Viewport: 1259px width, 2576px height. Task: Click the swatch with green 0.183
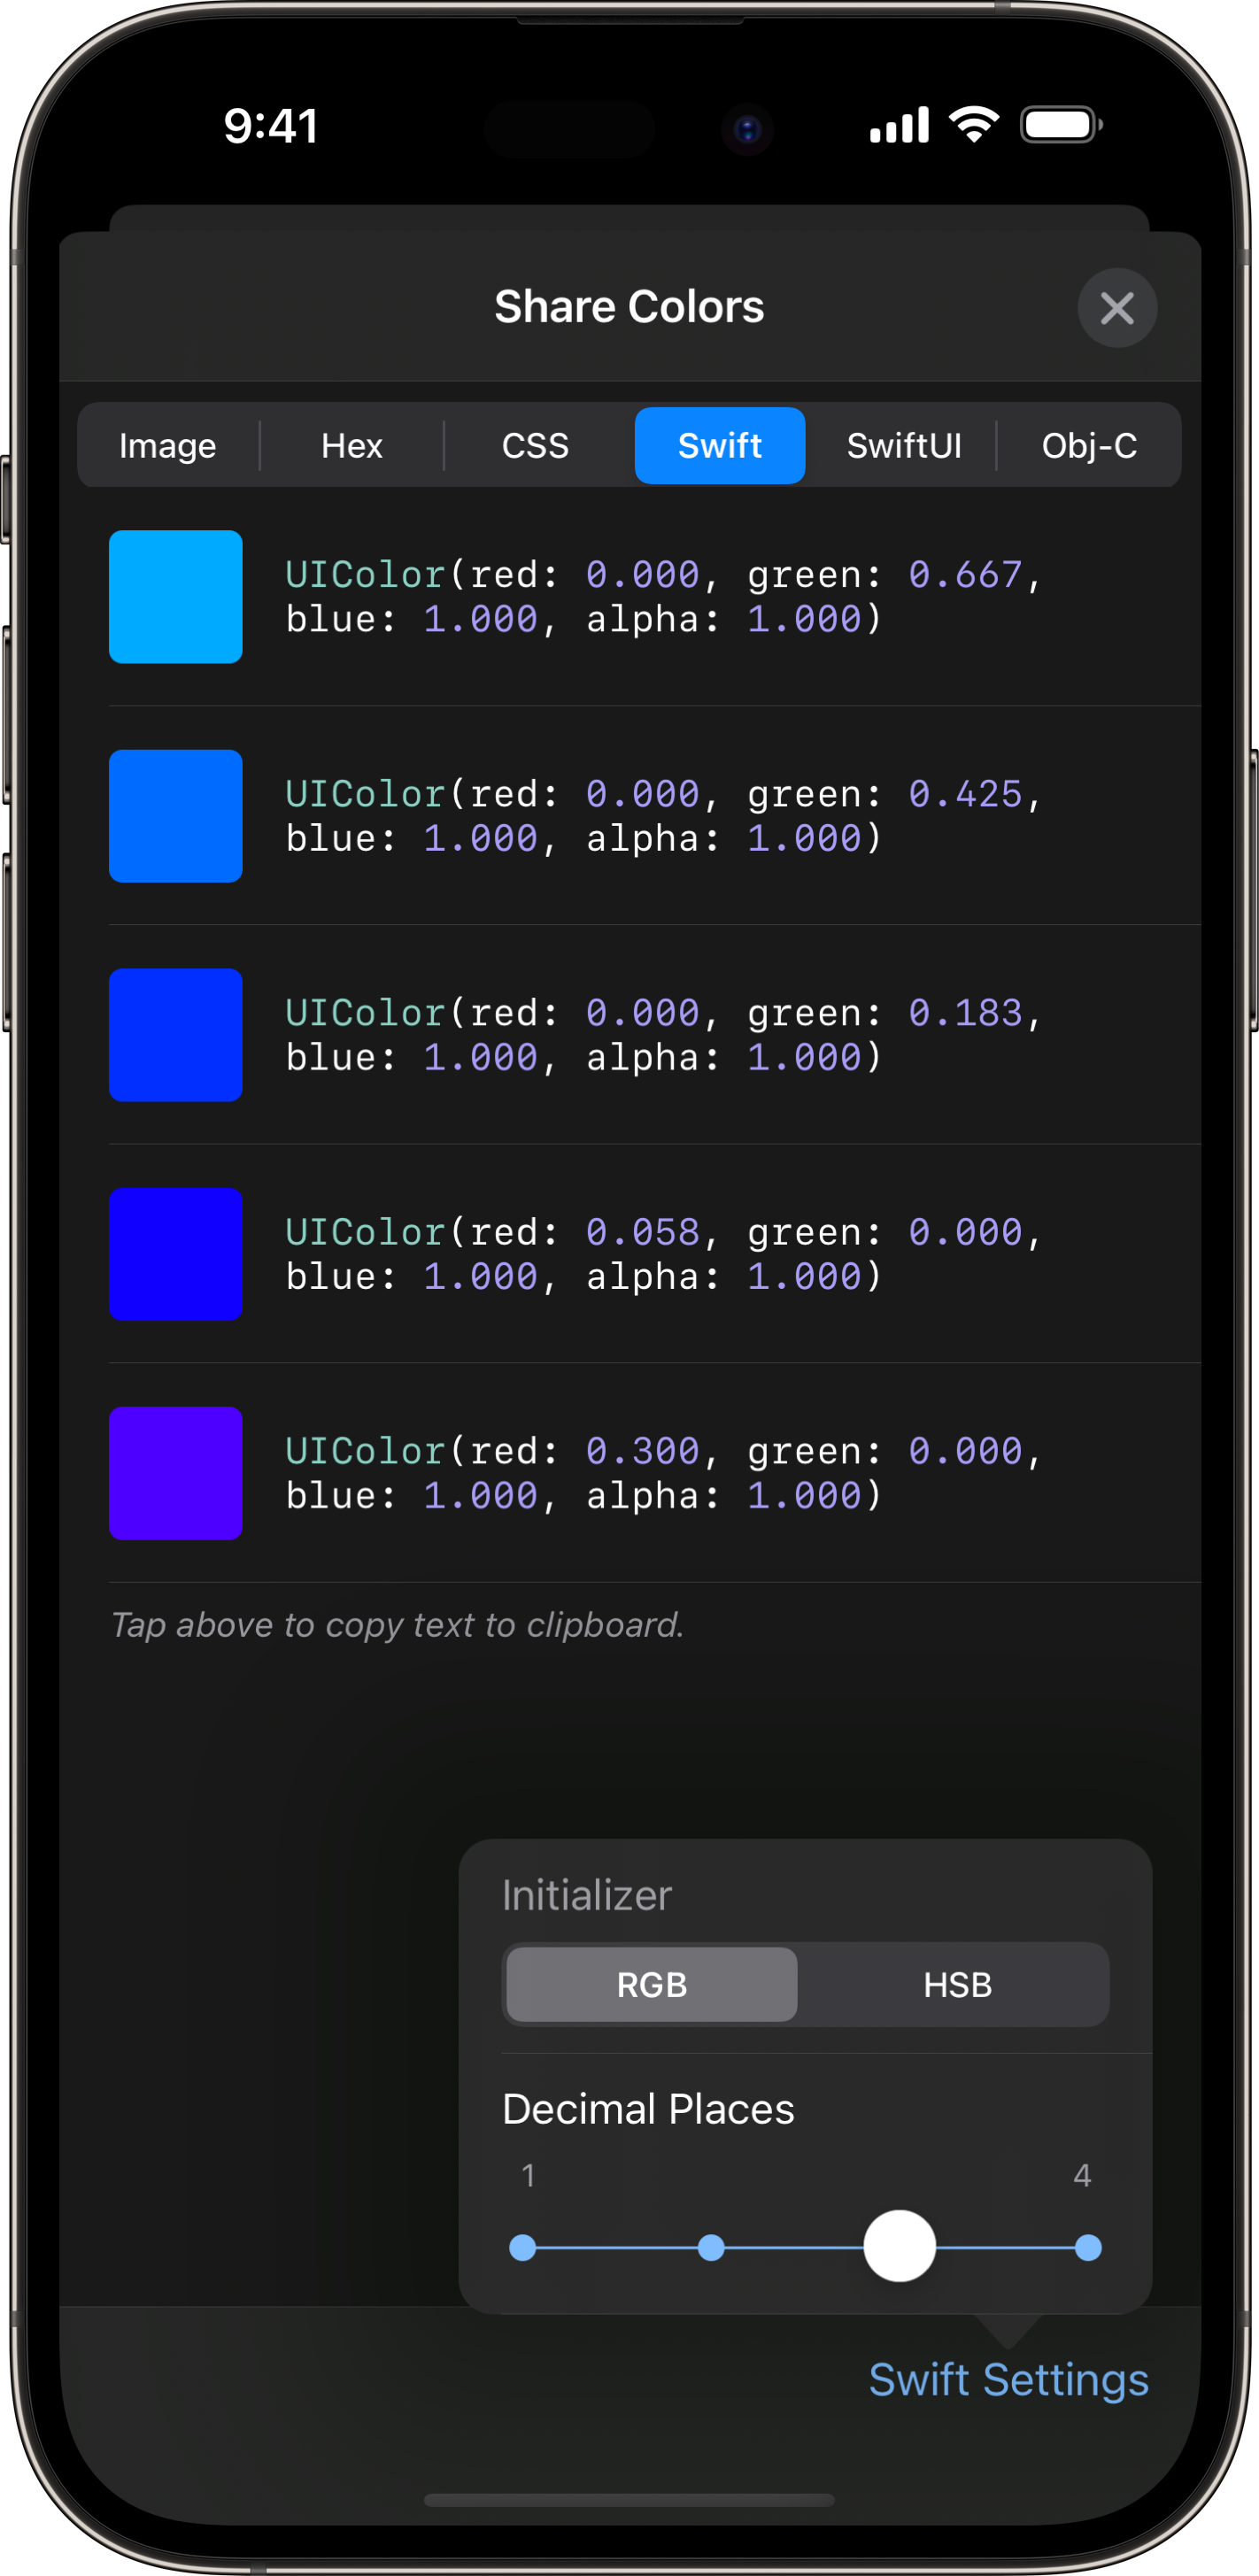point(176,1035)
